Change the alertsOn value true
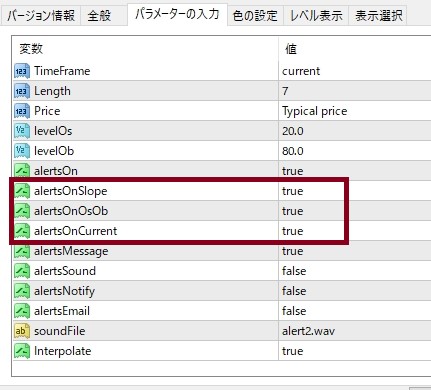 tap(292, 171)
